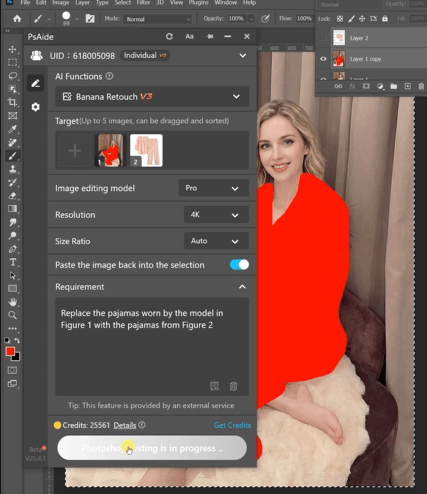Swap foreground and background colors
This screenshot has width=427, height=494.
coord(17,340)
